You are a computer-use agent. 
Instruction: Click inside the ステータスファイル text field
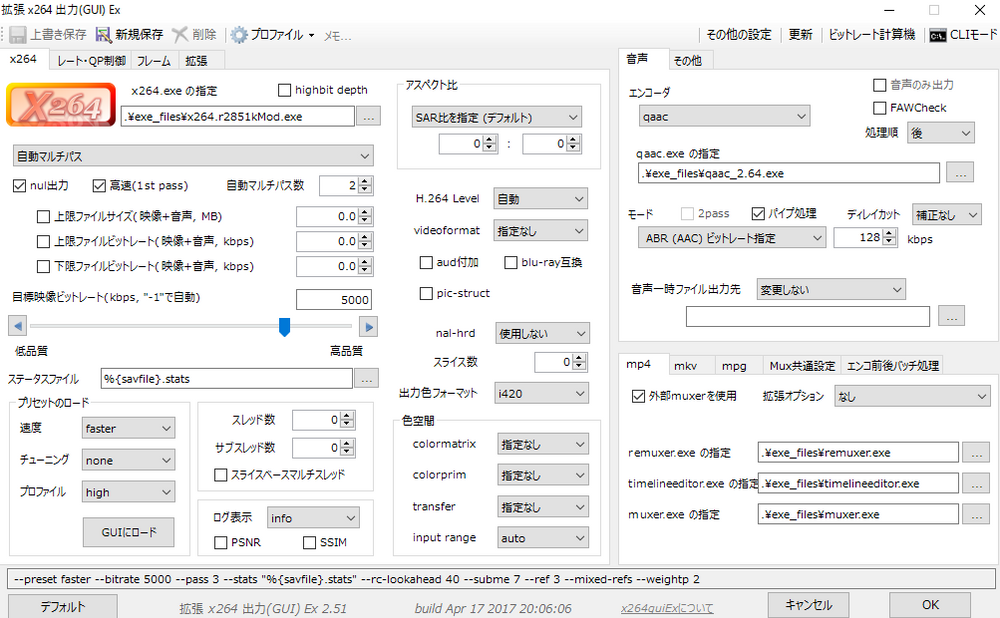point(225,379)
